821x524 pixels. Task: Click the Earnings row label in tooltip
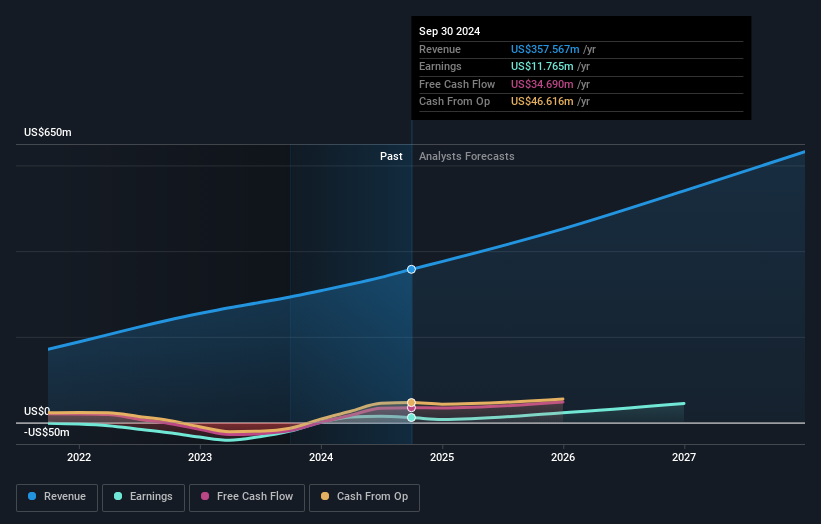[440, 66]
